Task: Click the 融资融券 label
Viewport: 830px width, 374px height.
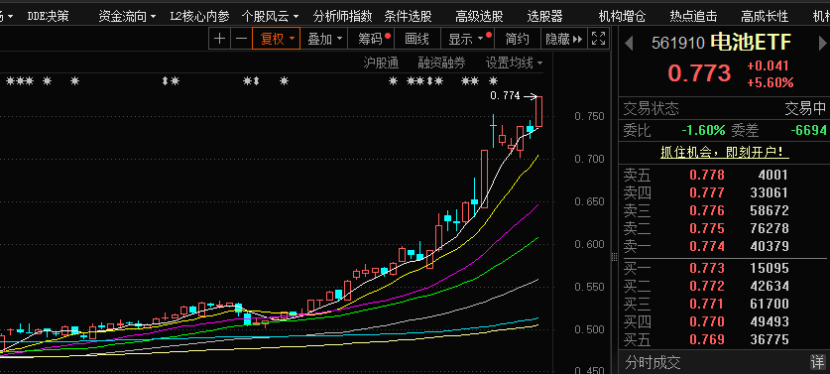Action: (x=441, y=63)
